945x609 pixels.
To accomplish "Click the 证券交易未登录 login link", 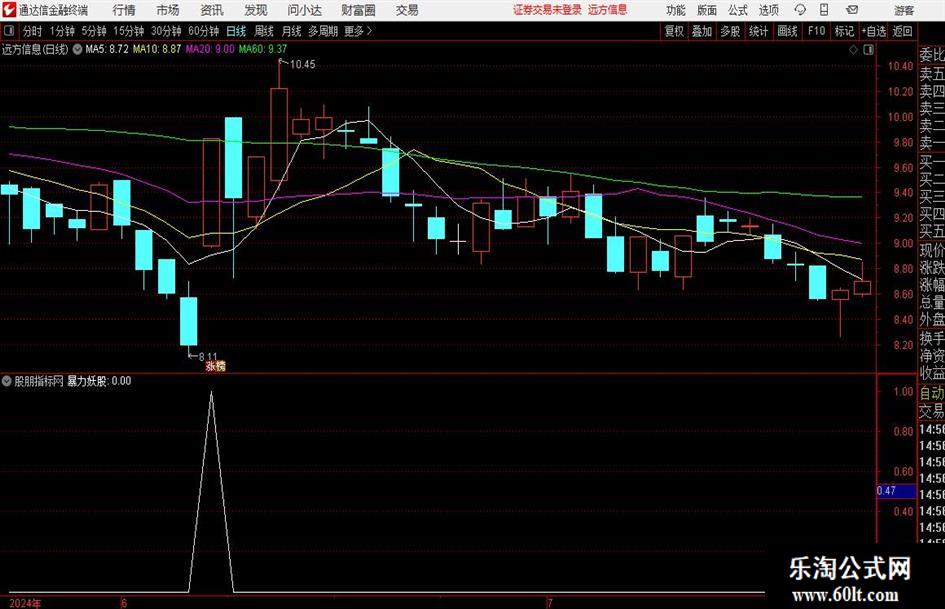I will pyautogui.click(x=547, y=10).
